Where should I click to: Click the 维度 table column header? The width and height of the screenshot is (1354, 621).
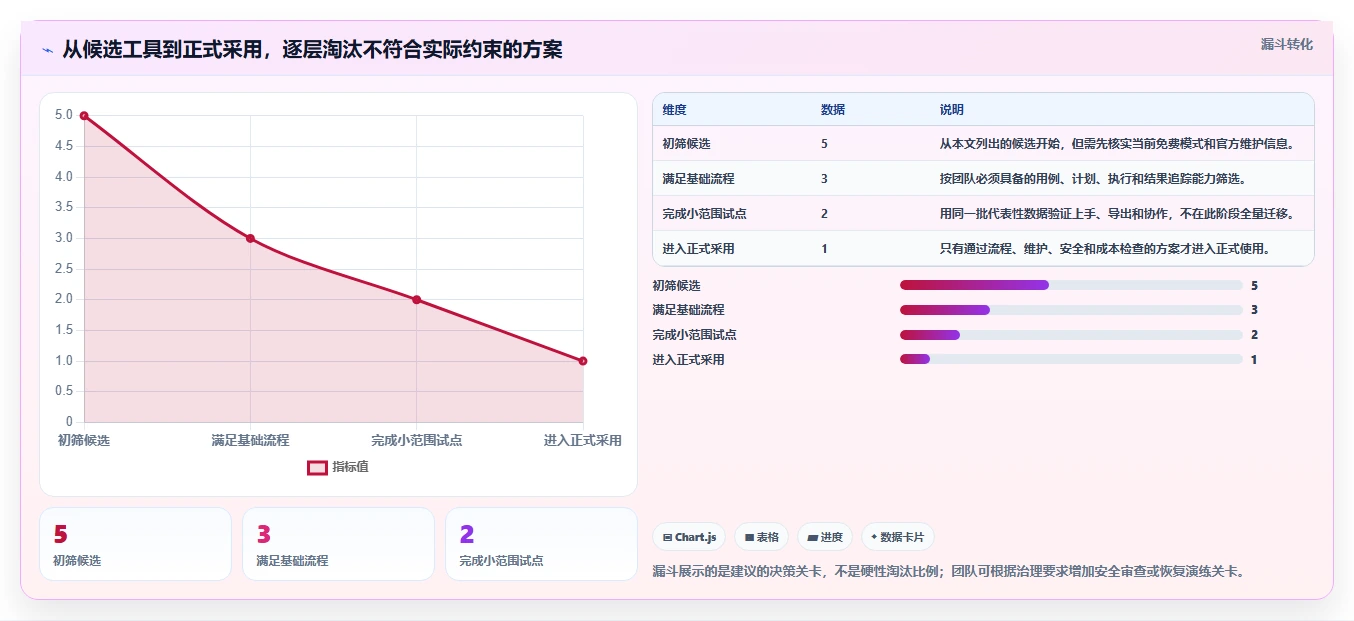pos(674,110)
